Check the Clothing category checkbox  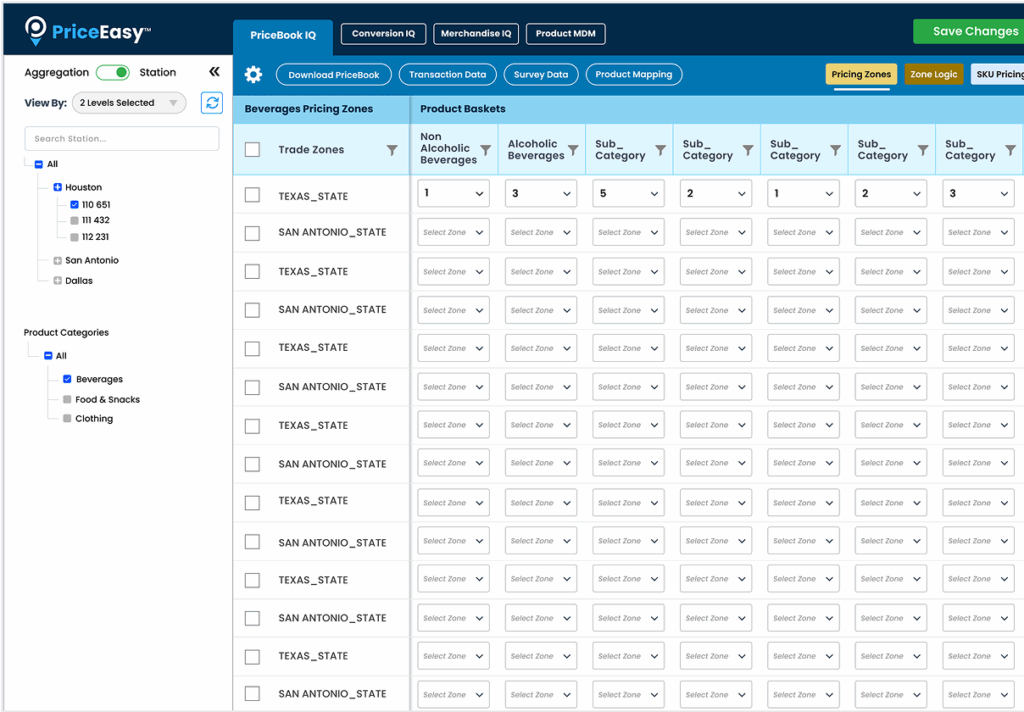(67, 418)
